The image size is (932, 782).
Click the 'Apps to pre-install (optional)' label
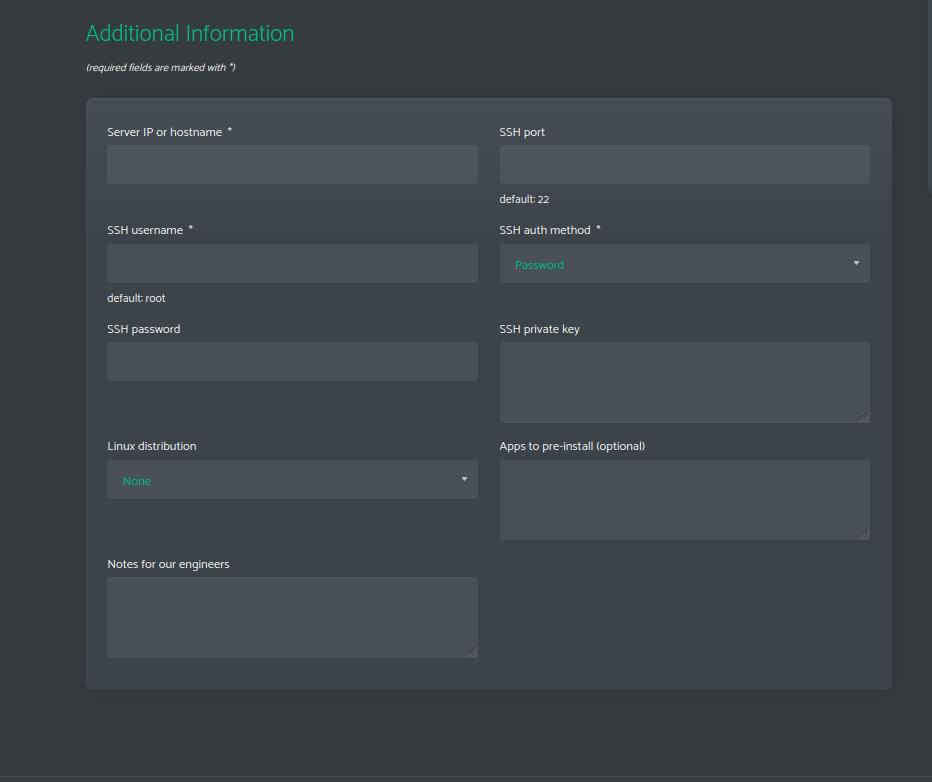coord(572,446)
